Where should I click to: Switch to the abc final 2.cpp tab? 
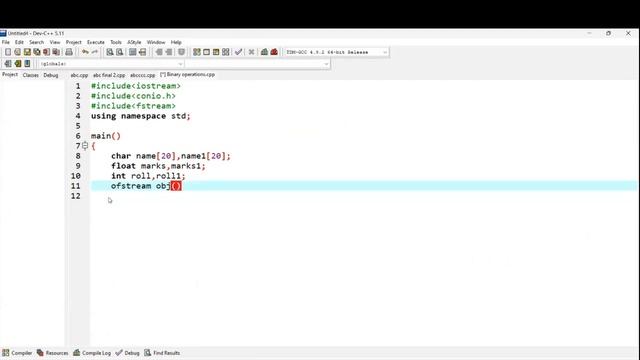109,75
